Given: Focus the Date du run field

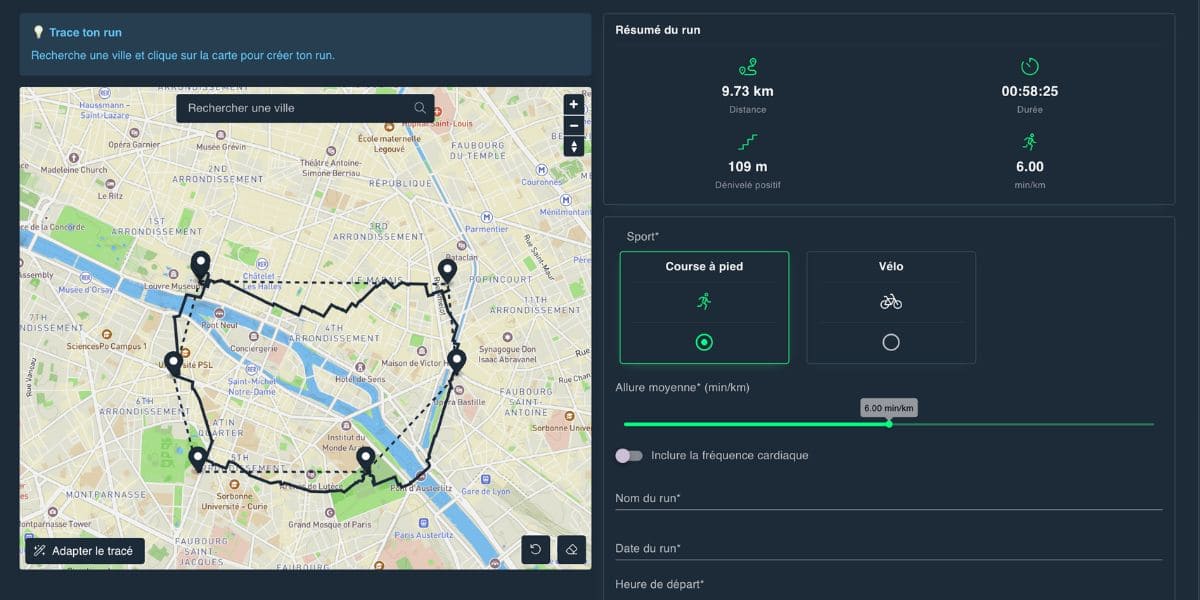Looking at the screenshot, I should pyautogui.click(x=889, y=548).
